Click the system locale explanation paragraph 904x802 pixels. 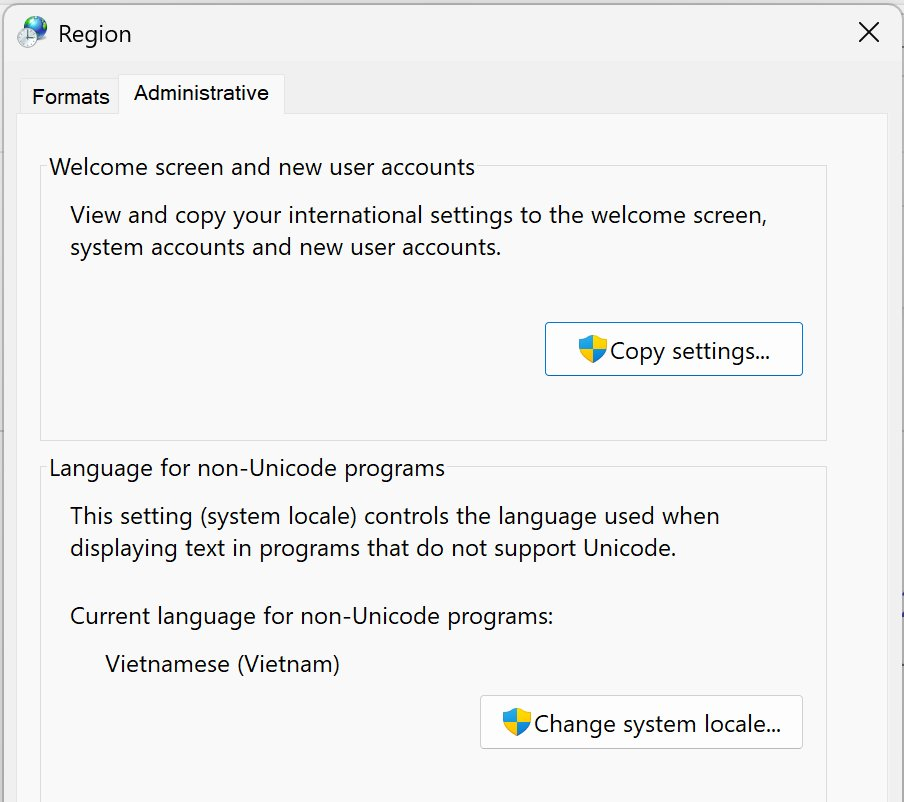pos(394,532)
